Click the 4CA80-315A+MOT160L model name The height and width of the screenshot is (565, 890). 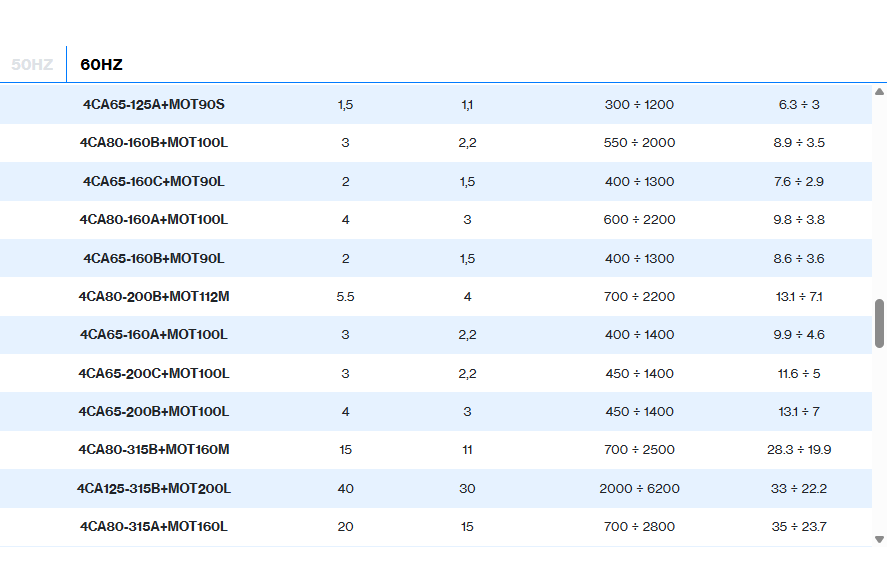pyautogui.click(x=154, y=527)
